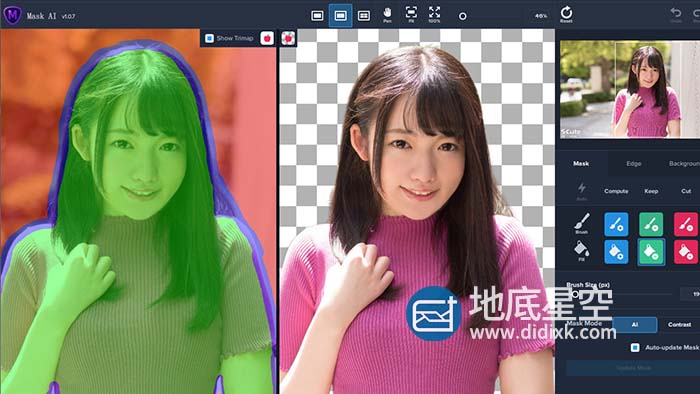Switch Mask Mode to AI
700x394 pixels.
pos(634,324)
